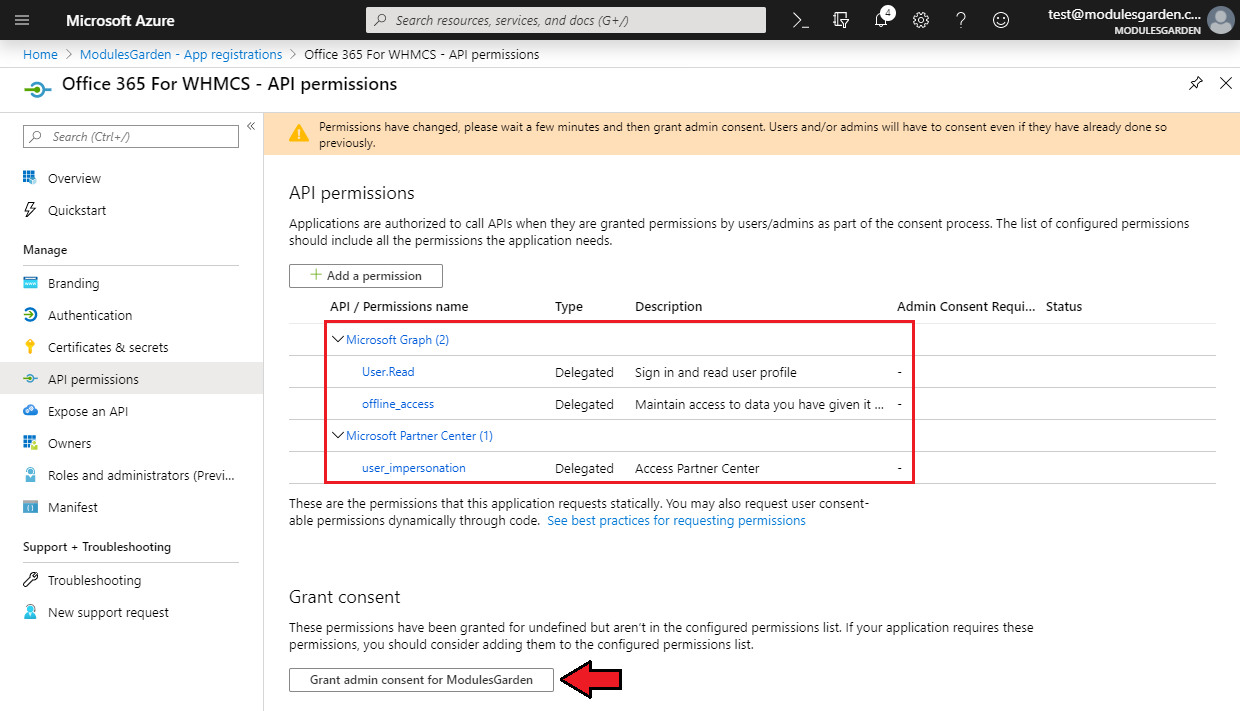Launch Cloud Shell from the top bar
Screen dimensions: 1240x711
(801, 20)
